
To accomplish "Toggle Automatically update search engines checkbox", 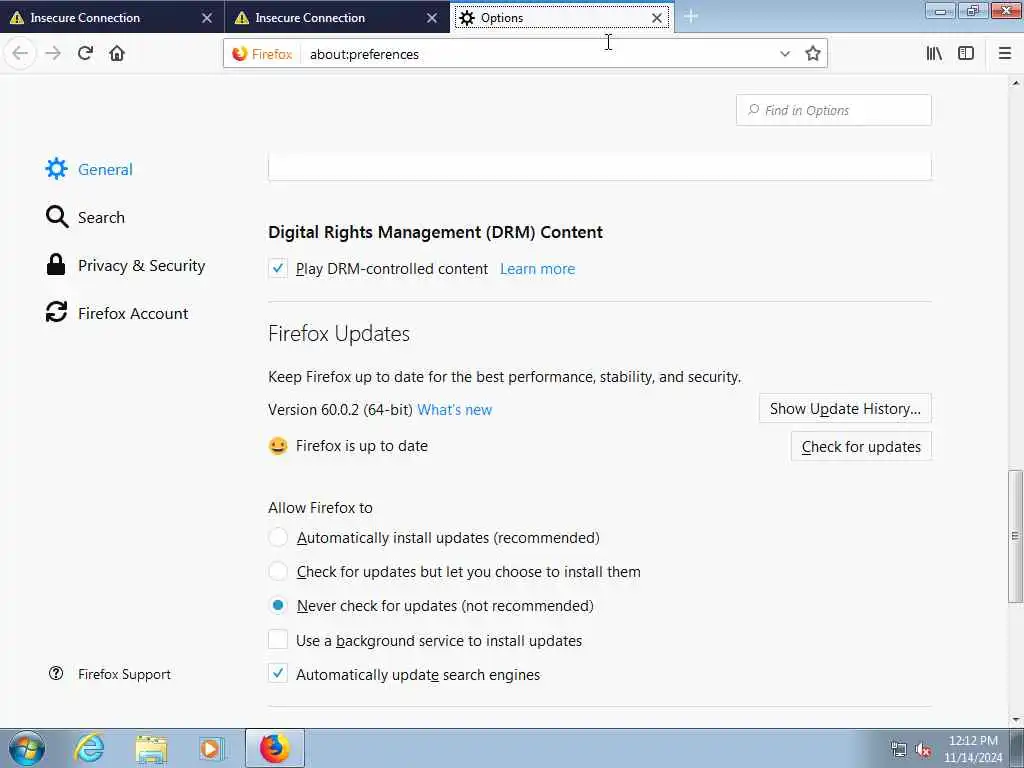I will pyautogui.click(x=278, y=674).
